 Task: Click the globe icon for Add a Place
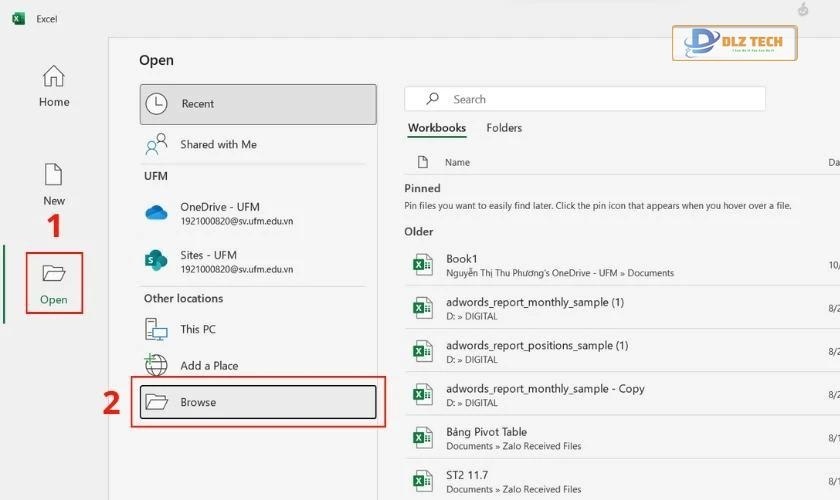coord(156,365)
